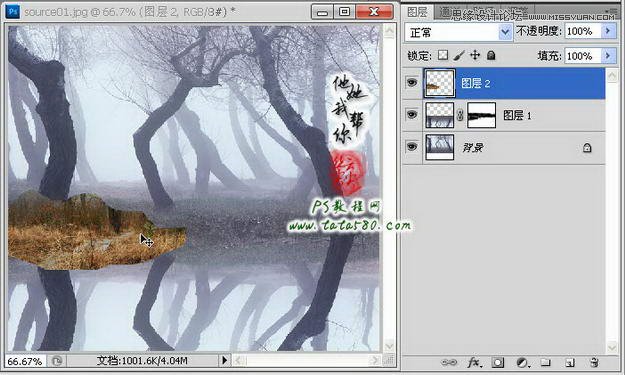Viewport: 625px width, 375px height.
Task: Open the 填充 fill slider arrow
Action: coord(608,55)
